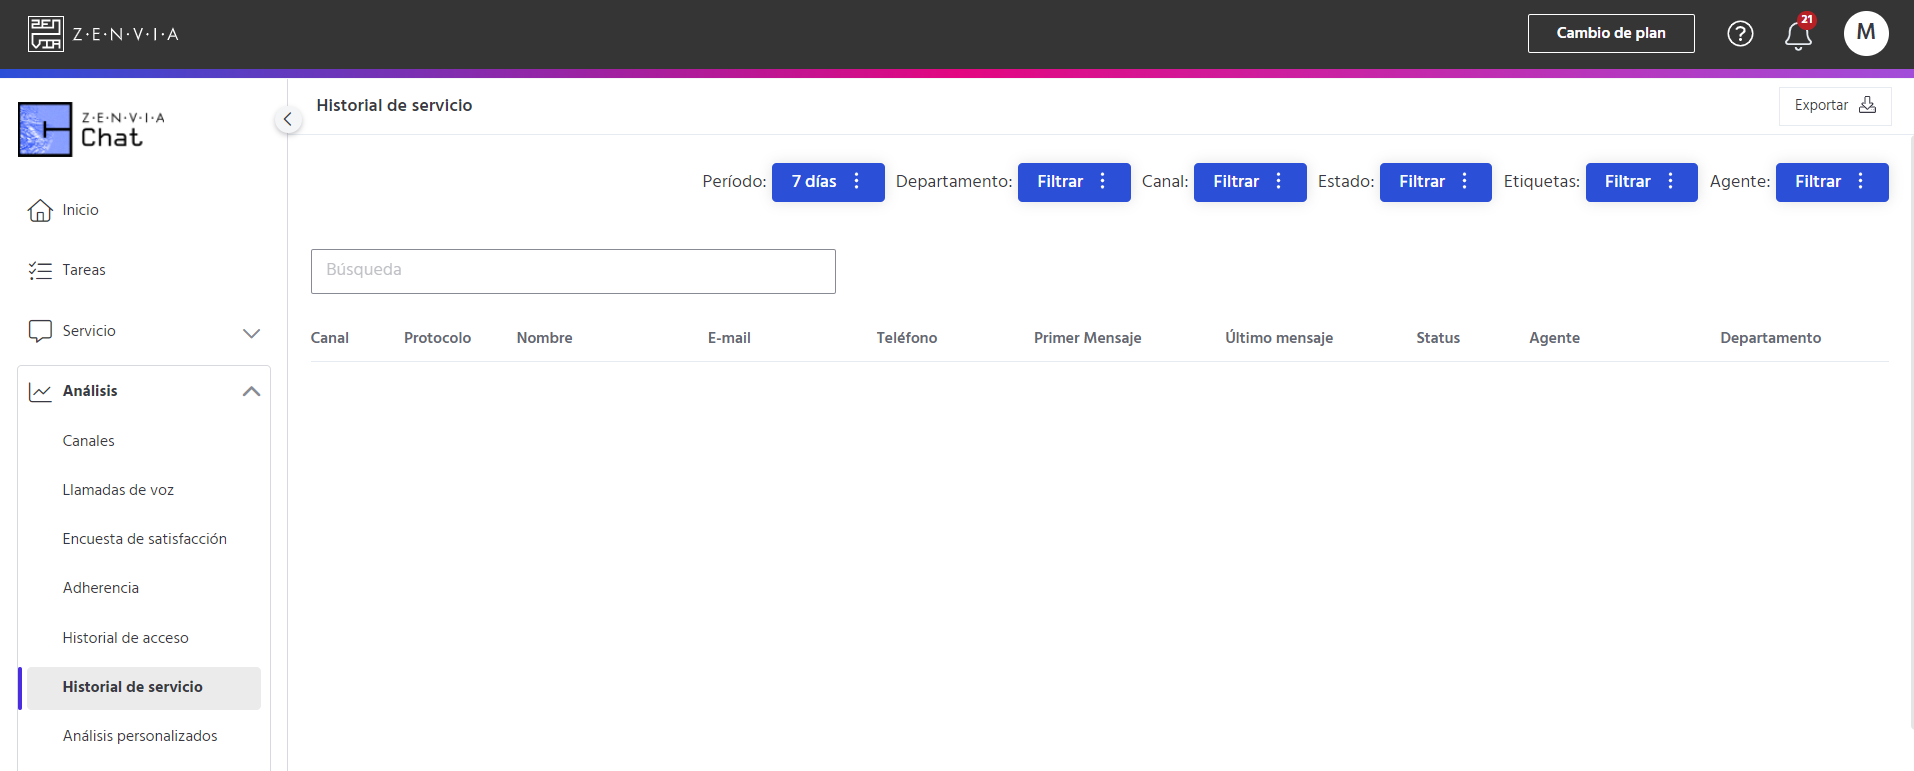The height and width of the screenshot is (771, 1914).
Task: Open Llamadas de voz analysis
Action: [118, 490]
